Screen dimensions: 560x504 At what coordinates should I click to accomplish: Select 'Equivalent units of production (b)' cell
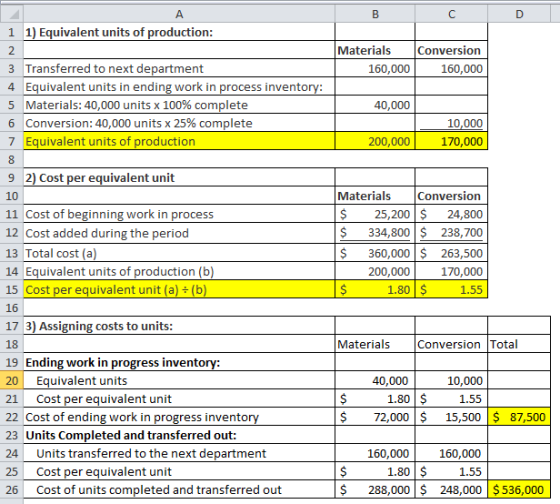point(179,271)
